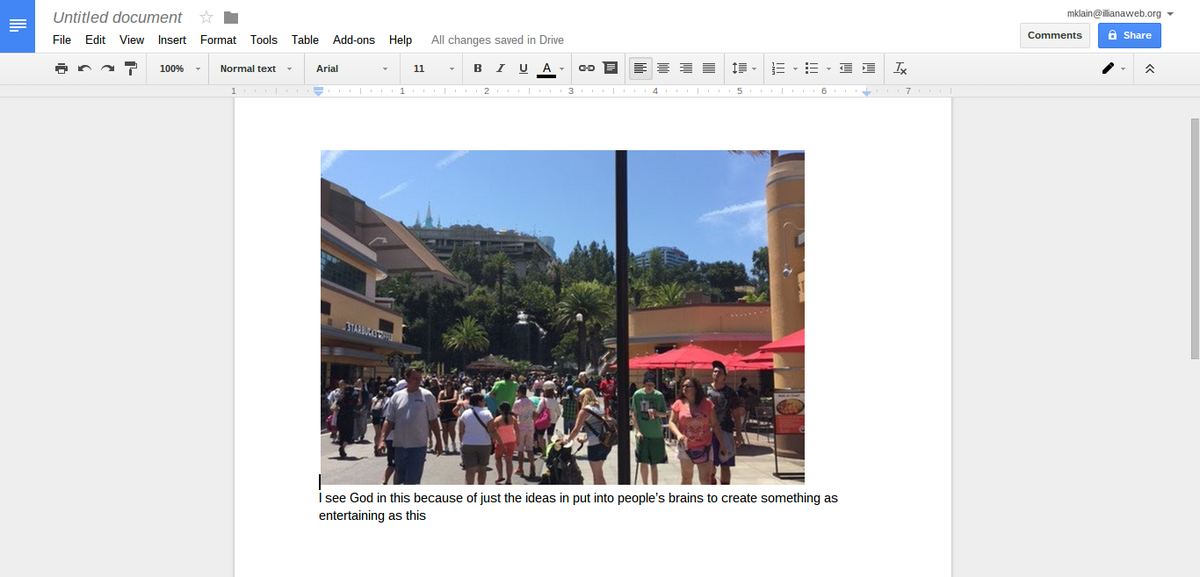
Task: Open the Line spacing options
Action: coord(743,68)
